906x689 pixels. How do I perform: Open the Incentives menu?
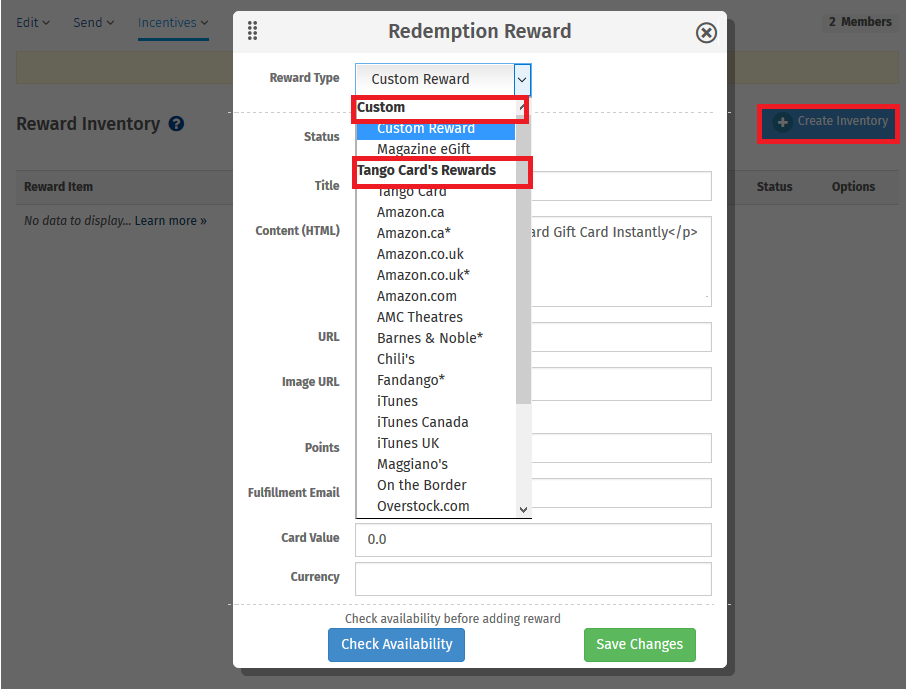[x=173, y=22]
